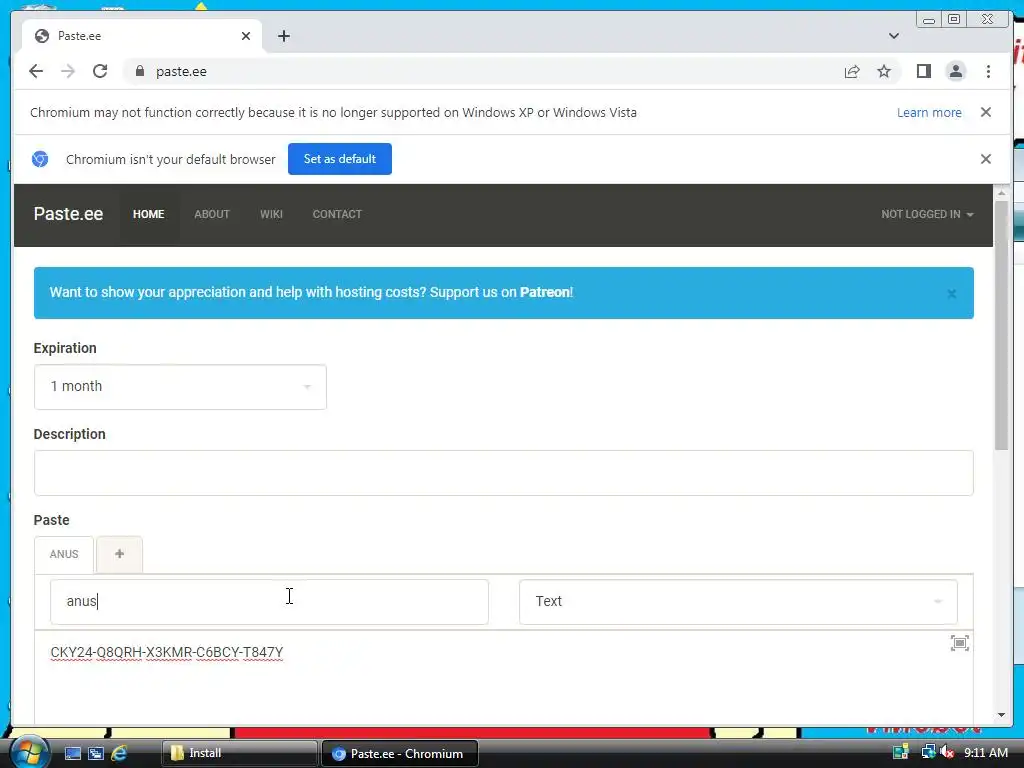The image size is (1024, 768).
Task: Switch to Install taskbar window
Action: pos(239,753)
